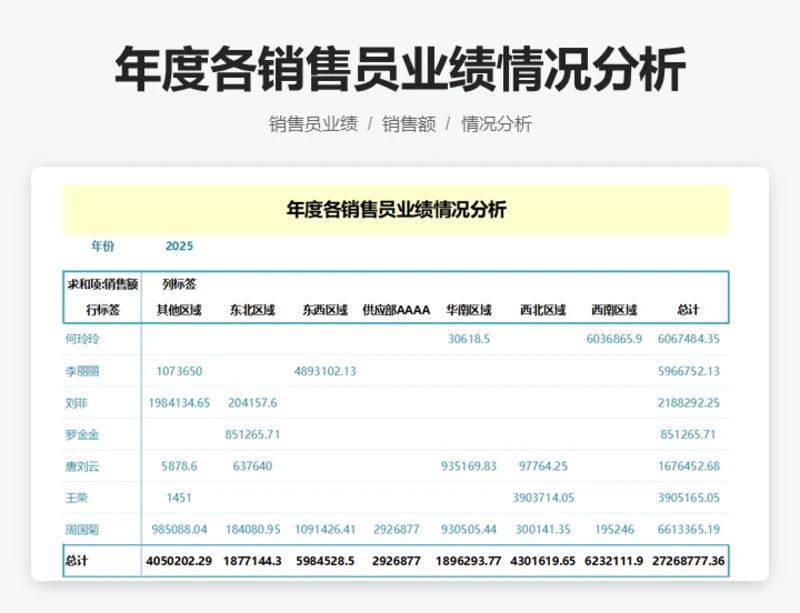Select the 总计 row label
The width and height of the screenshot is (800, 613).
77,561
